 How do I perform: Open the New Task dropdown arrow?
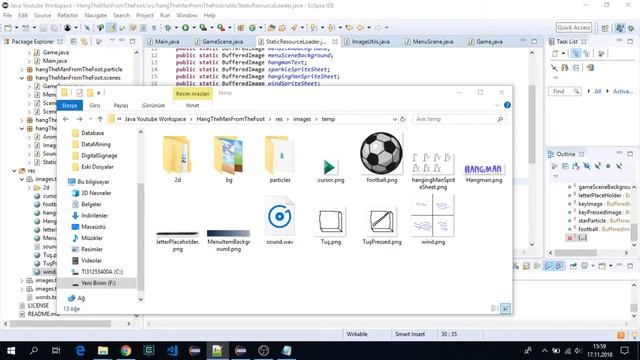[x=563, y=54]
